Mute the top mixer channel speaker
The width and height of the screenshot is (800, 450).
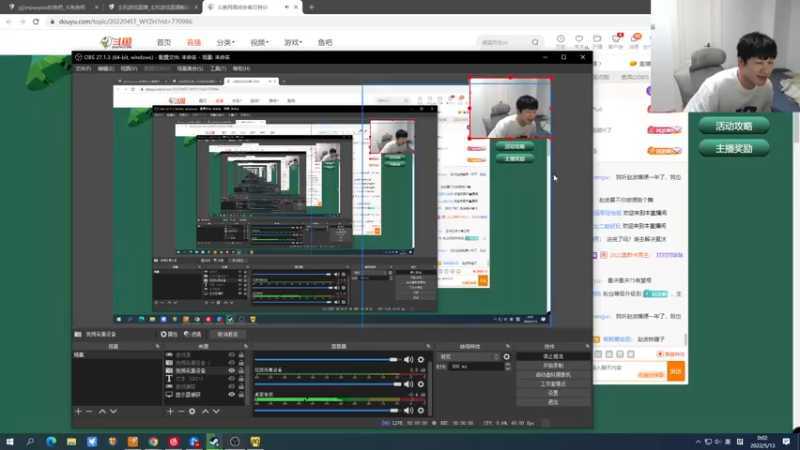(409, 360)
